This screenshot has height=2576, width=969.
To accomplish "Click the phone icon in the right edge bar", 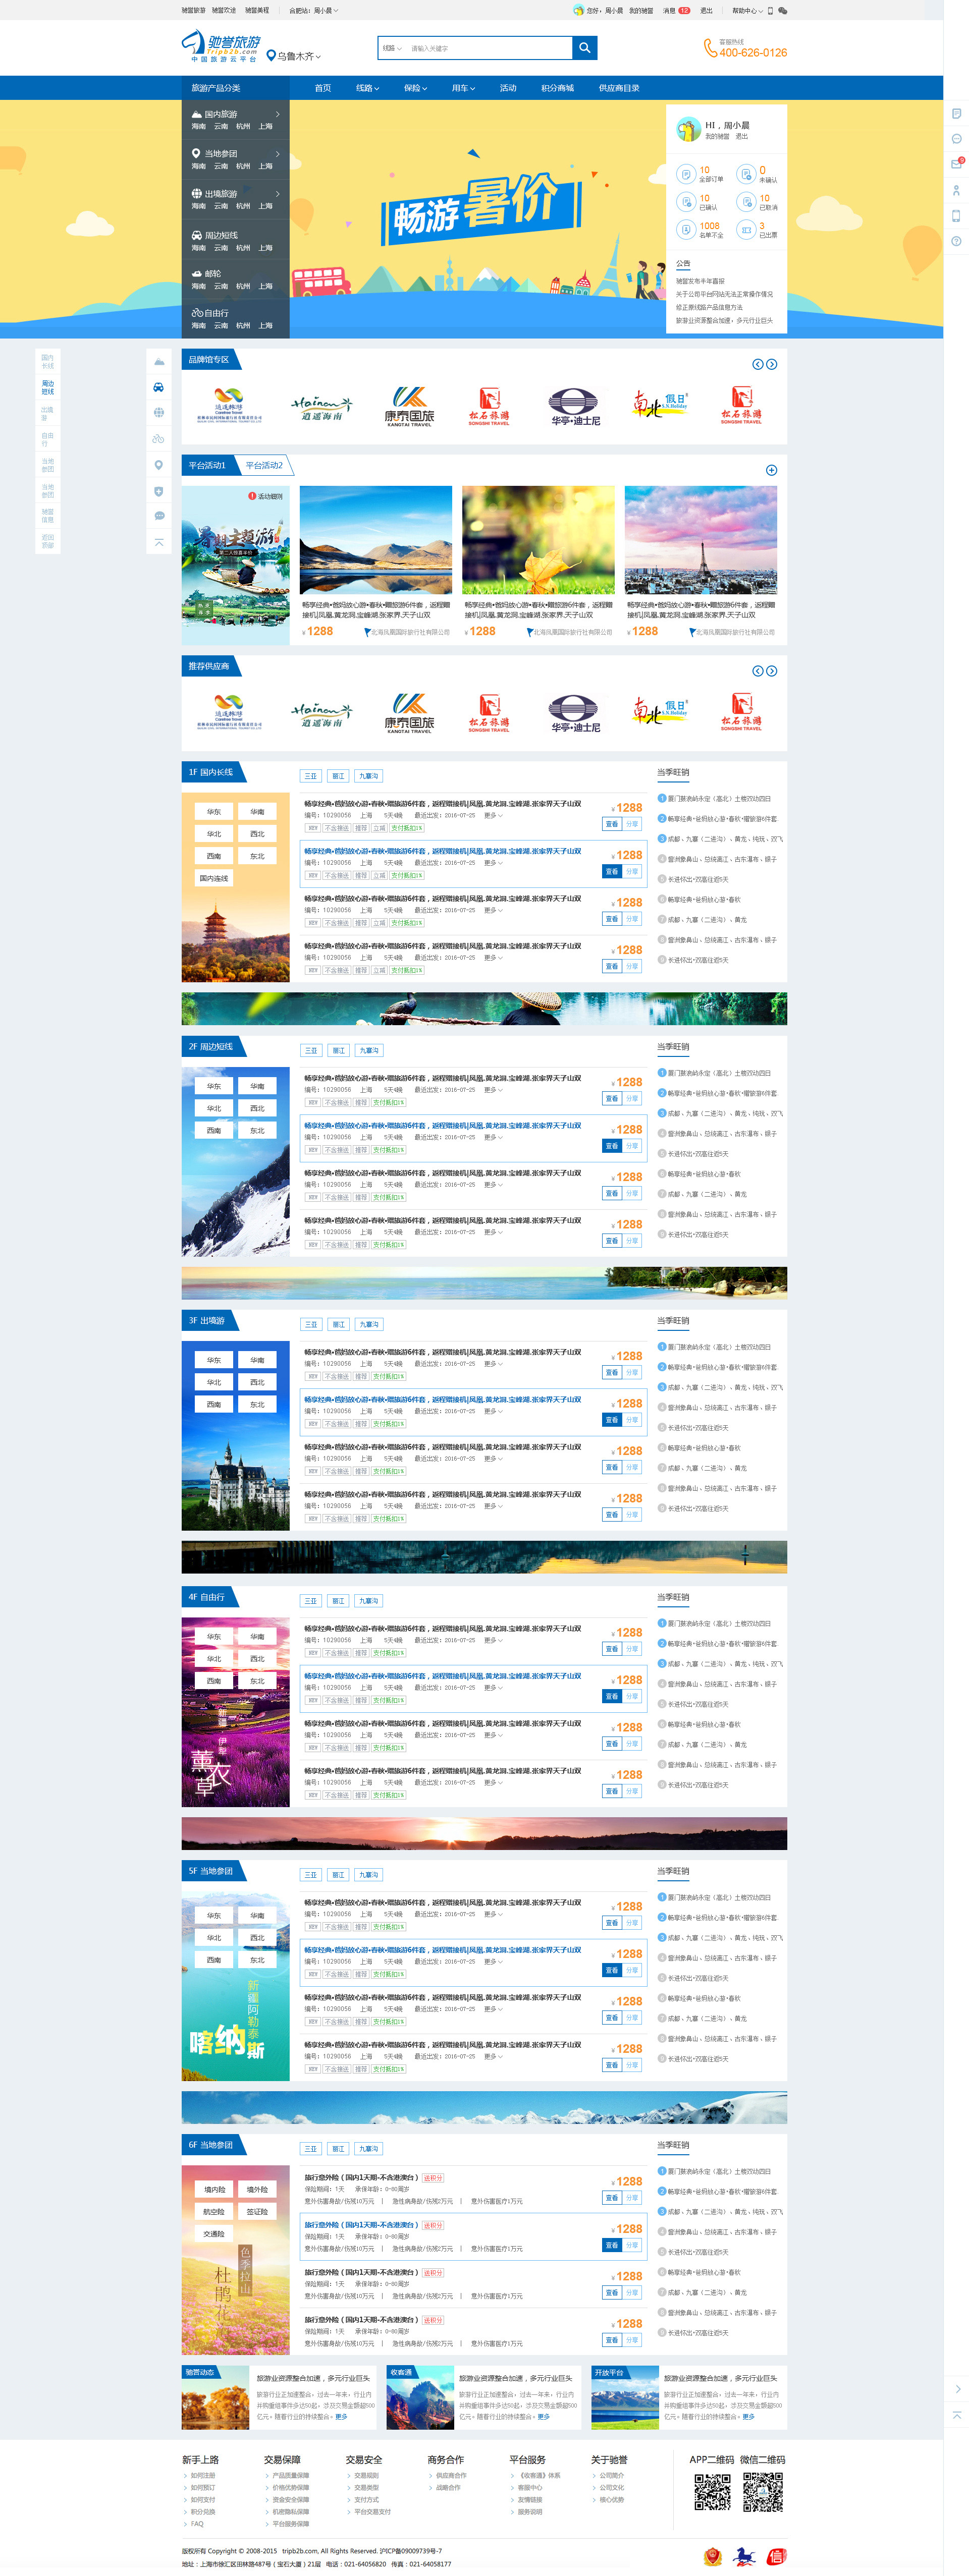I will click(x=956, y=216).
